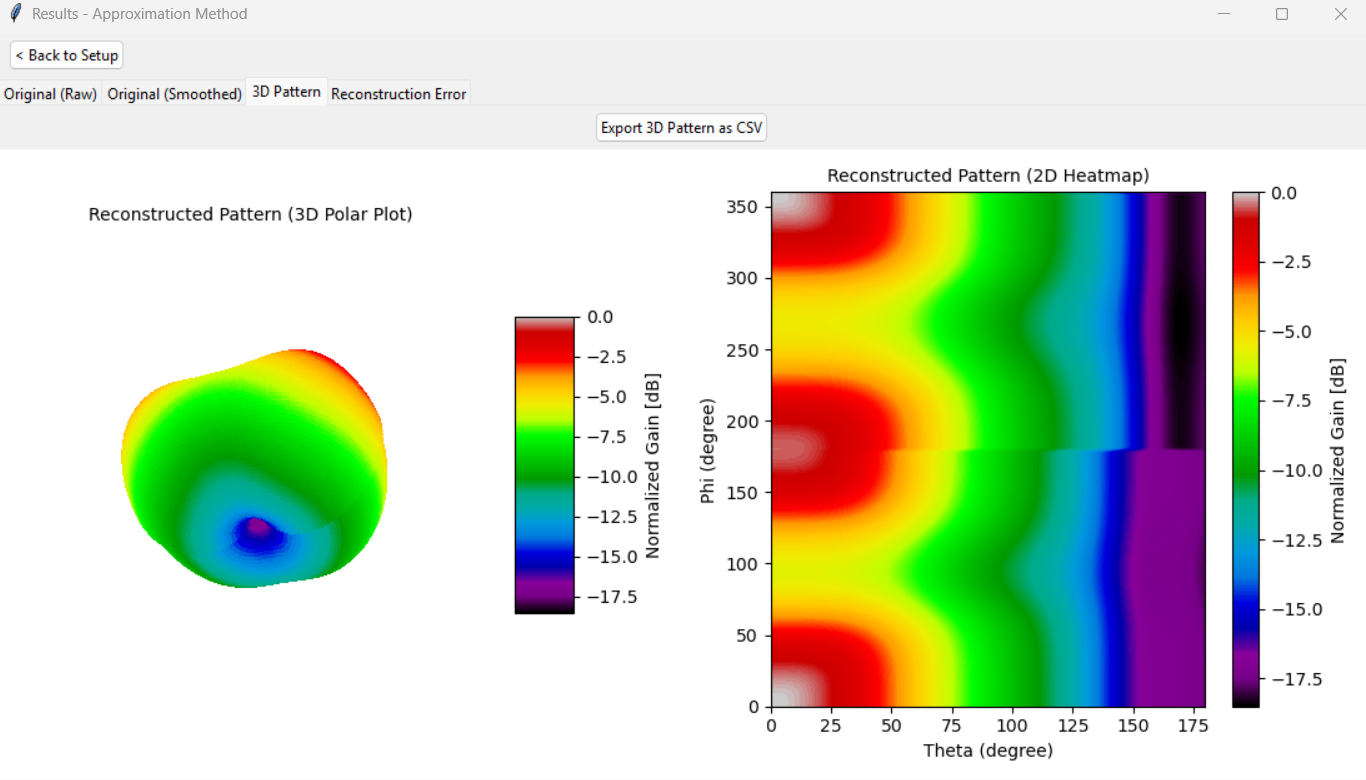The image size is (1366, 780).
Task: Switch to the Original (Raw) tab
Action: [x=50, y=94]
